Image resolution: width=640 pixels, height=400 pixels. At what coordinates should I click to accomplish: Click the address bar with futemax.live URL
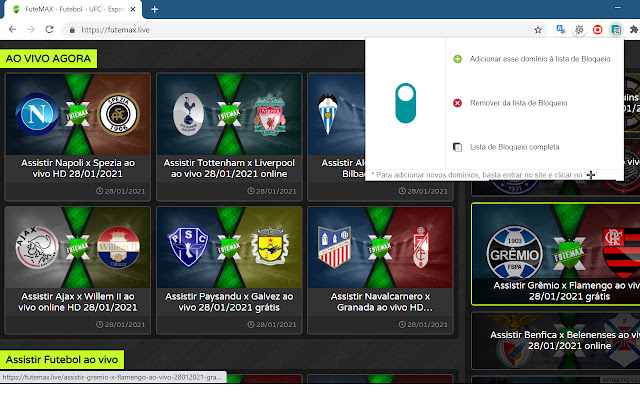[x=304, y=30]
